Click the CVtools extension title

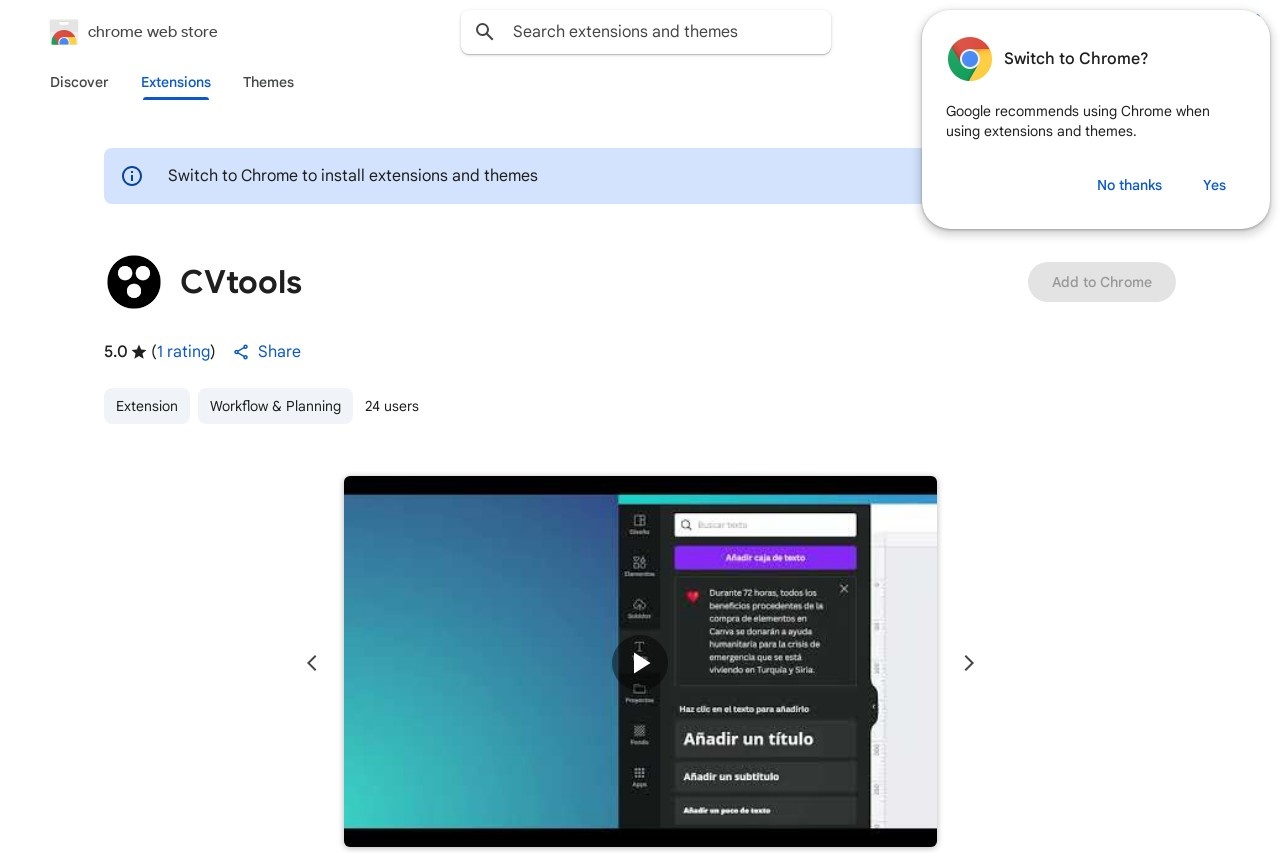pyautogui.click(x=241, y=282)
